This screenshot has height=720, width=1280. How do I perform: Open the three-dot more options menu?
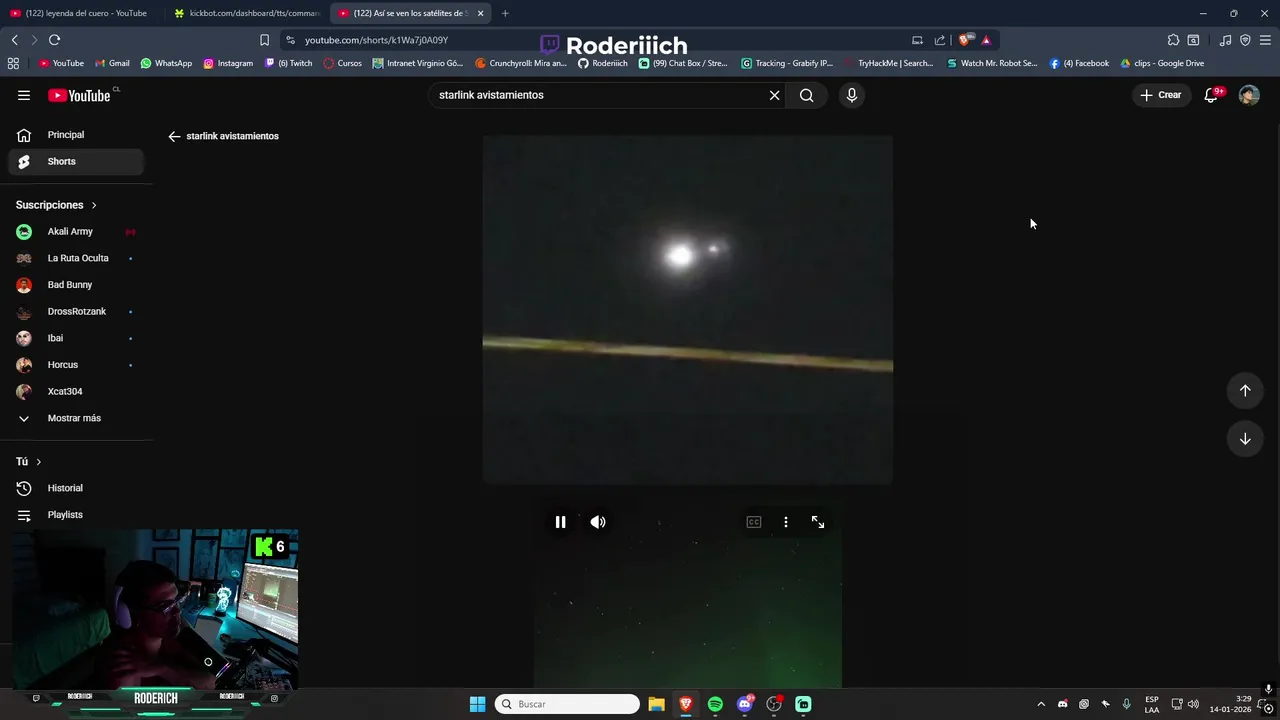pos(786,522)
